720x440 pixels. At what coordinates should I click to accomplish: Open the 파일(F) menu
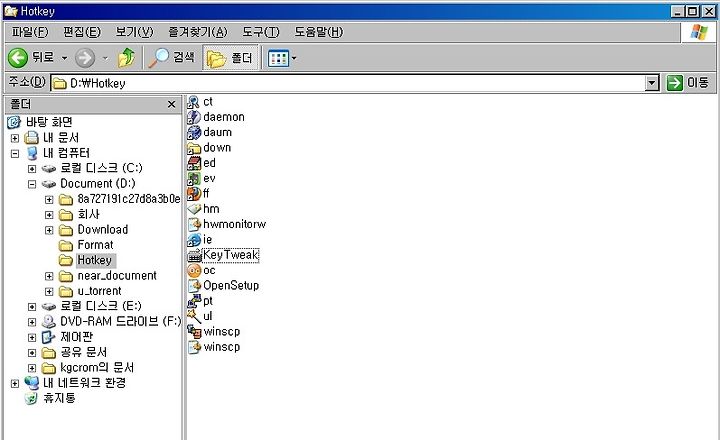[x=30, y=32]
